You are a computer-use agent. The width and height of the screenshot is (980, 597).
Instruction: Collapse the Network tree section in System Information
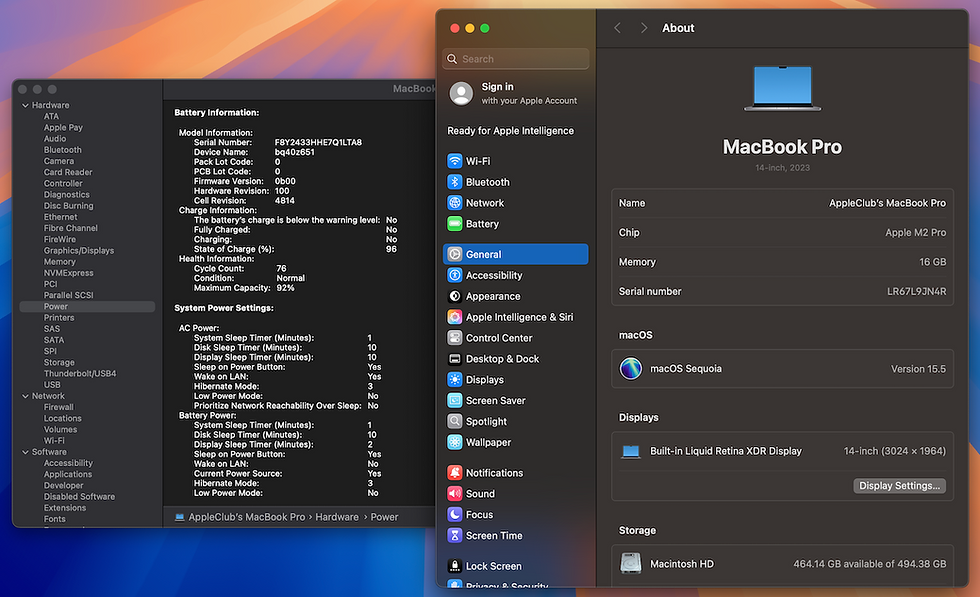(x=26, y=396)
